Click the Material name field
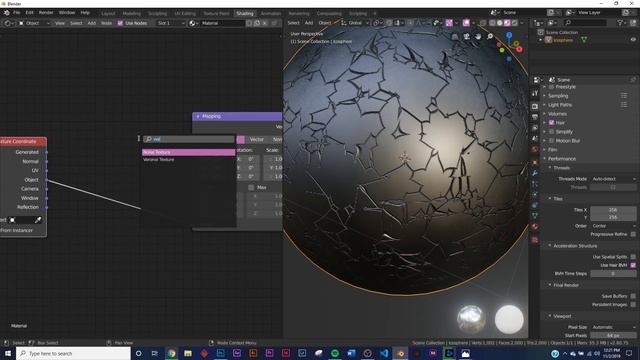 [222, 23]
